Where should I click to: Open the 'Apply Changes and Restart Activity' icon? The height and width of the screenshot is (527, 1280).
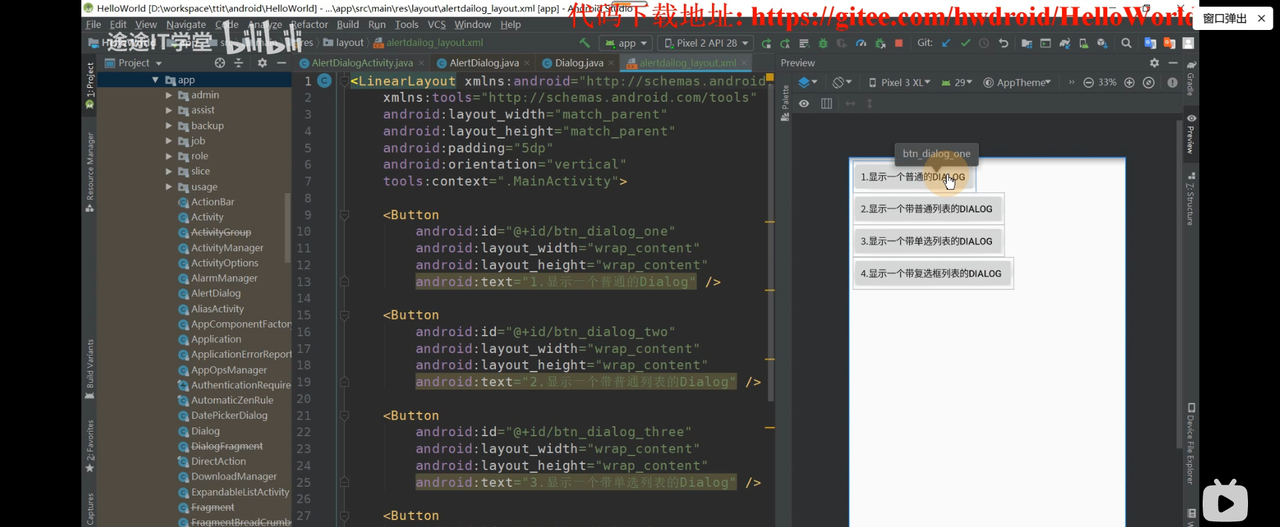pos(784,43)
